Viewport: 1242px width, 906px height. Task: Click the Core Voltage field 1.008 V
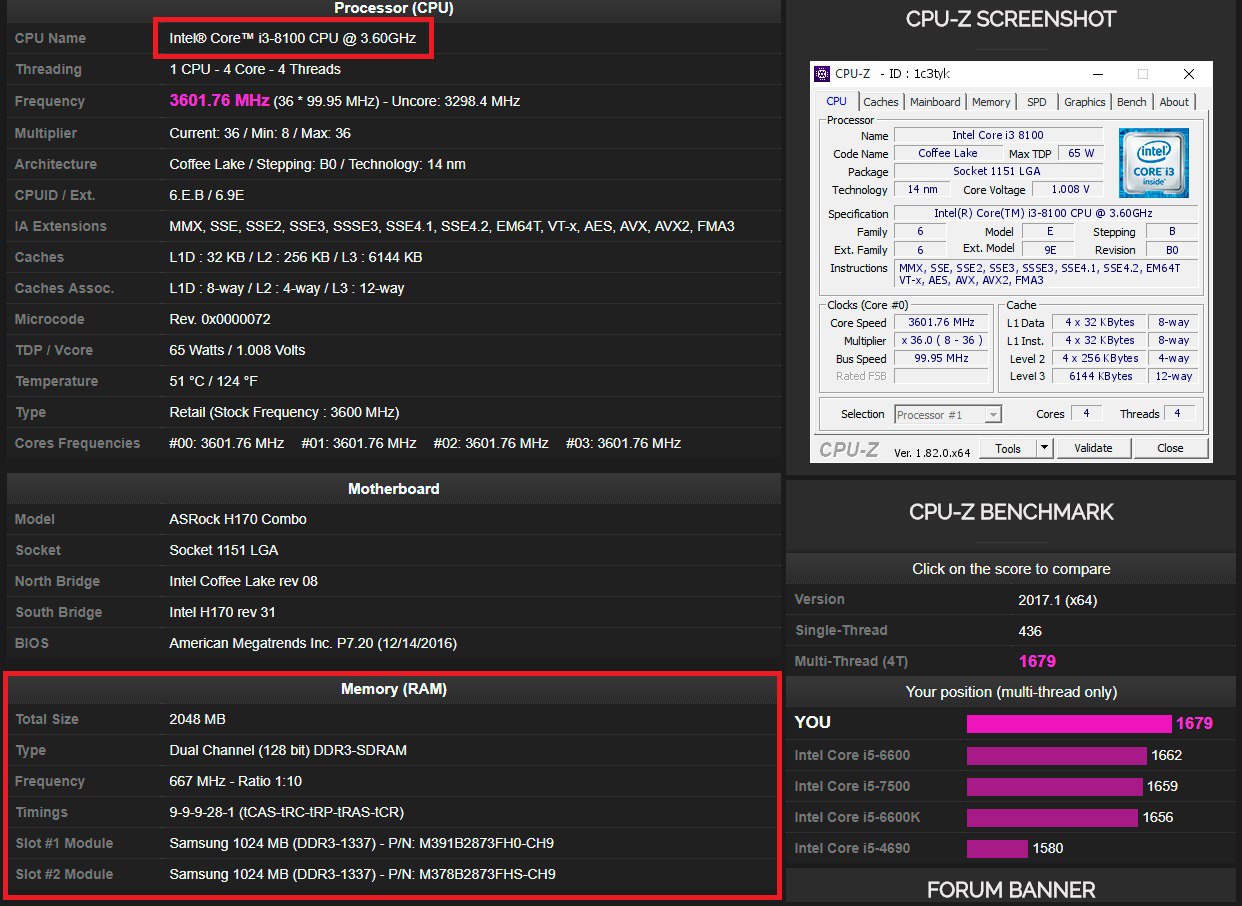point(1067,189)
